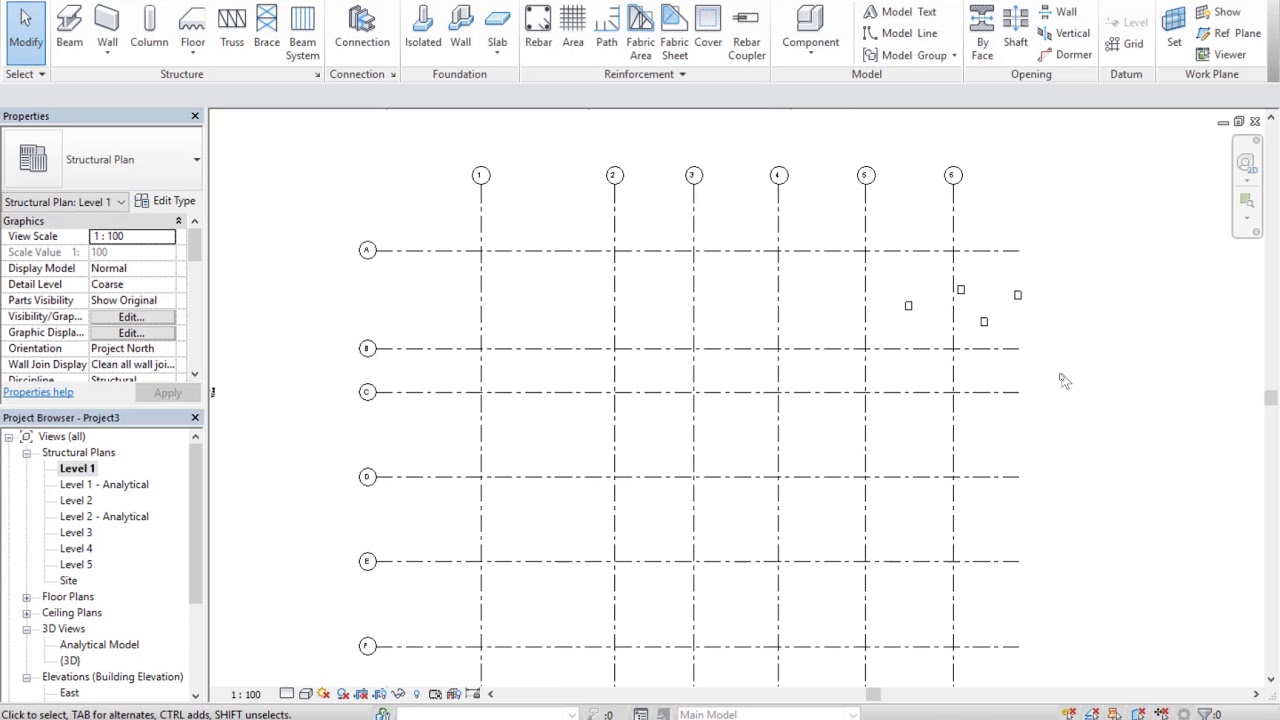The width and height of the screenshot is (1280, 720).
Task: Click the Set work plane tool
Action: 1174,27
